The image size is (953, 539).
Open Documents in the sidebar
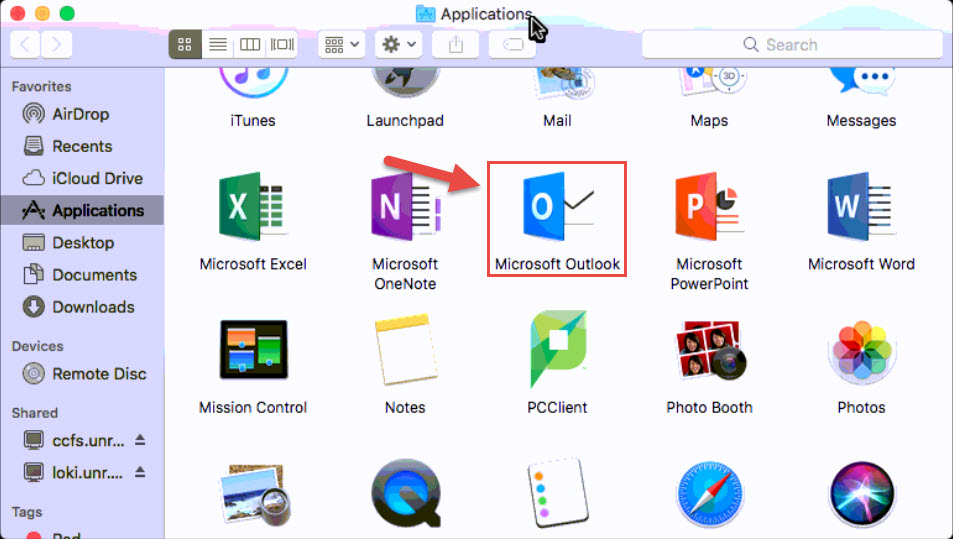point(82,275)
